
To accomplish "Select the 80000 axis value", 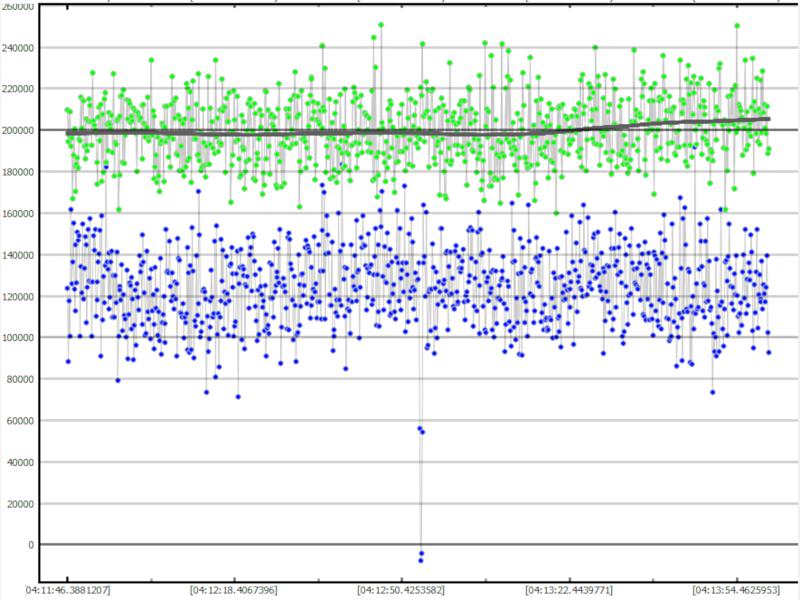I will click(x=20, y=379).
